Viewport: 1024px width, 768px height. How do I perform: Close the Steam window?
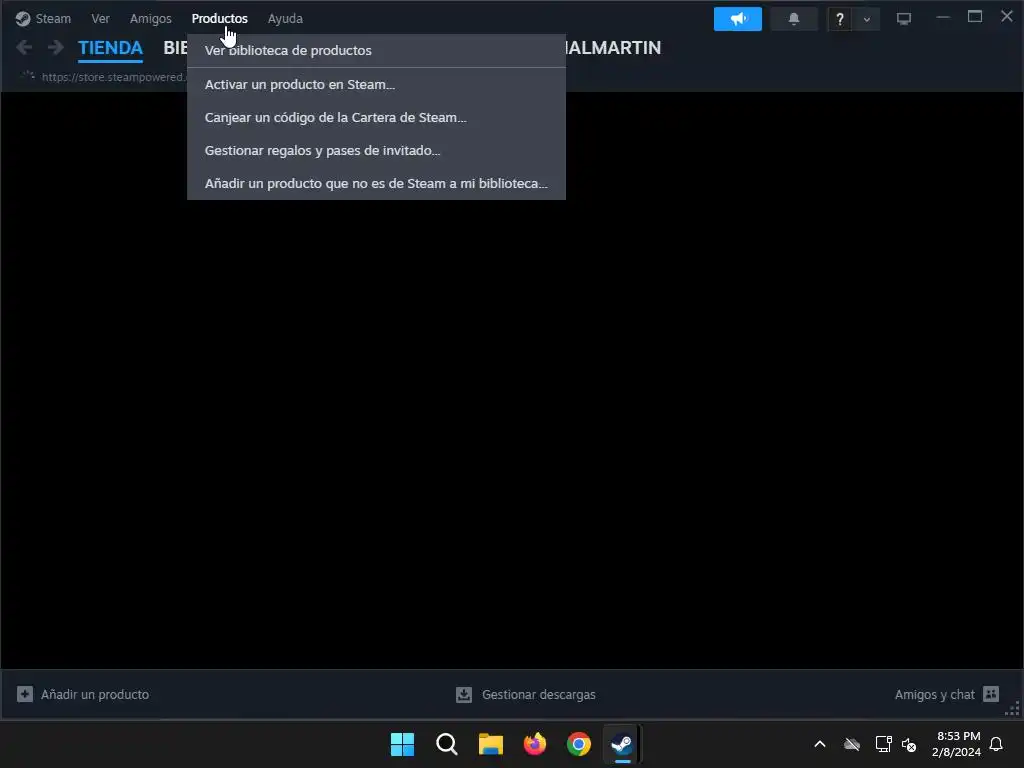pos(1006,17)
